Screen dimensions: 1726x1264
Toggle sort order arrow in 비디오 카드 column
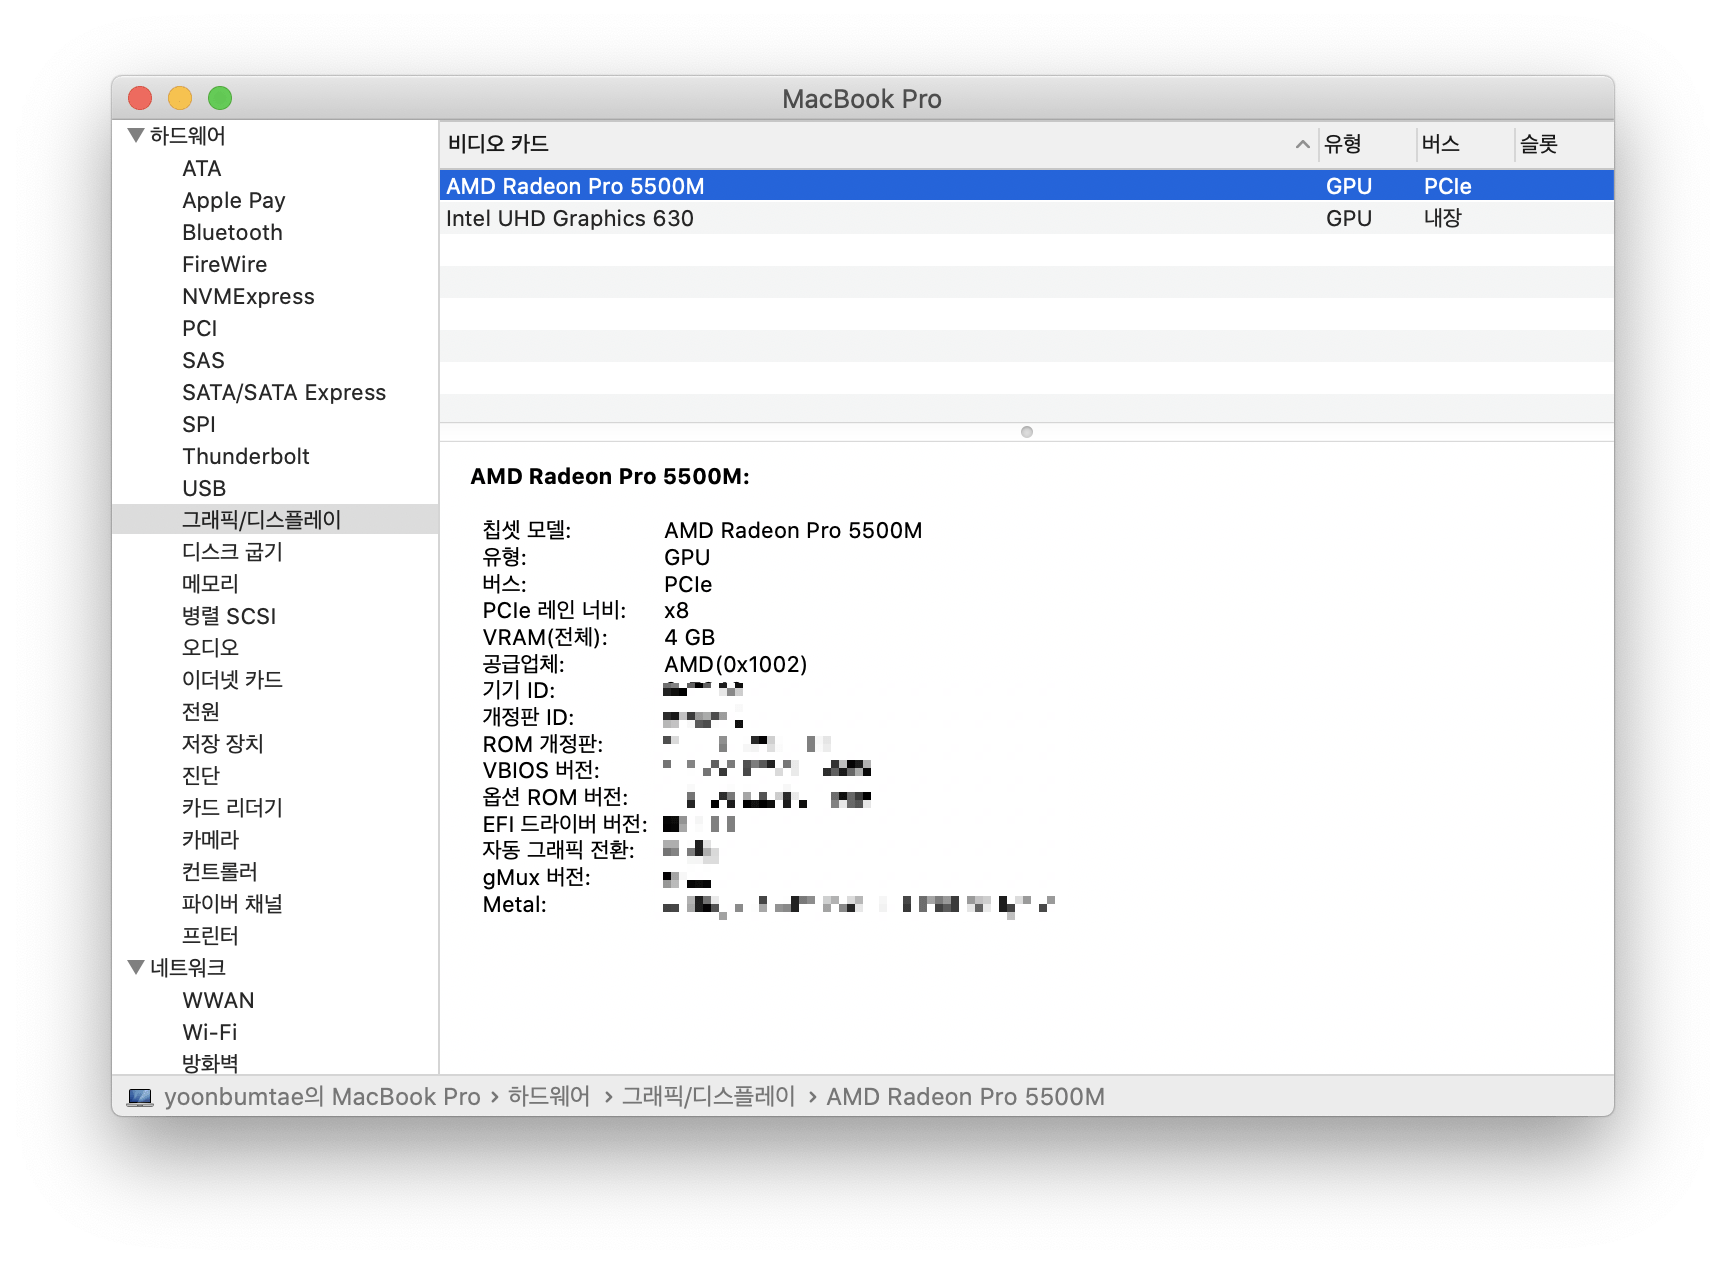coord(1302,144)
